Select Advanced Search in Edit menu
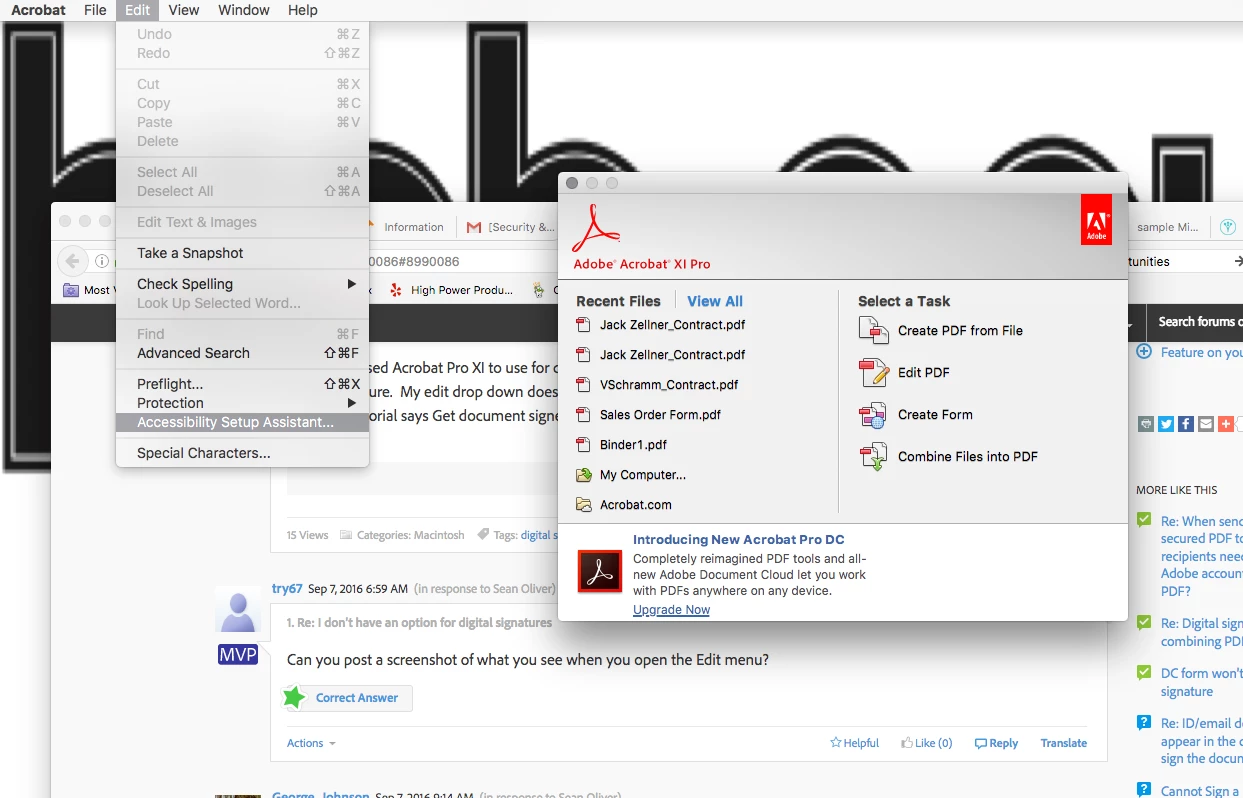 click(x=242, y=353)
